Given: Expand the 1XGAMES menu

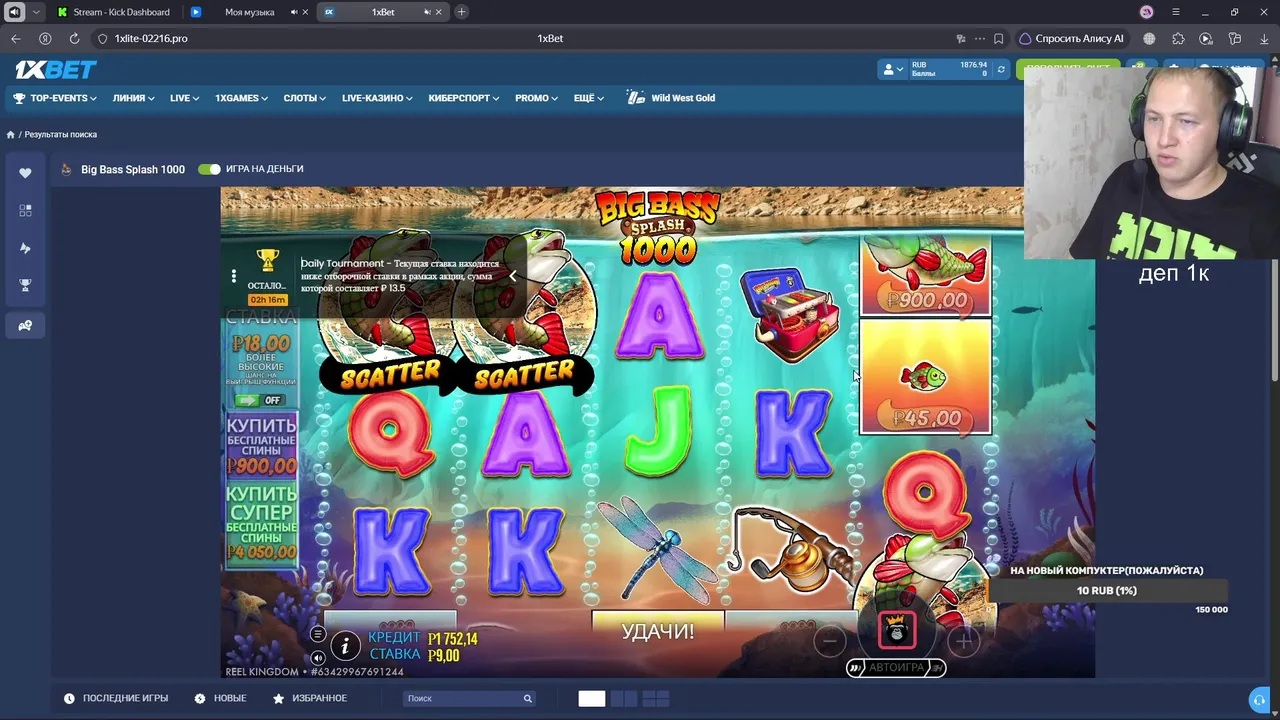Looking at the screenshot, I should click(x=241, y=98).
